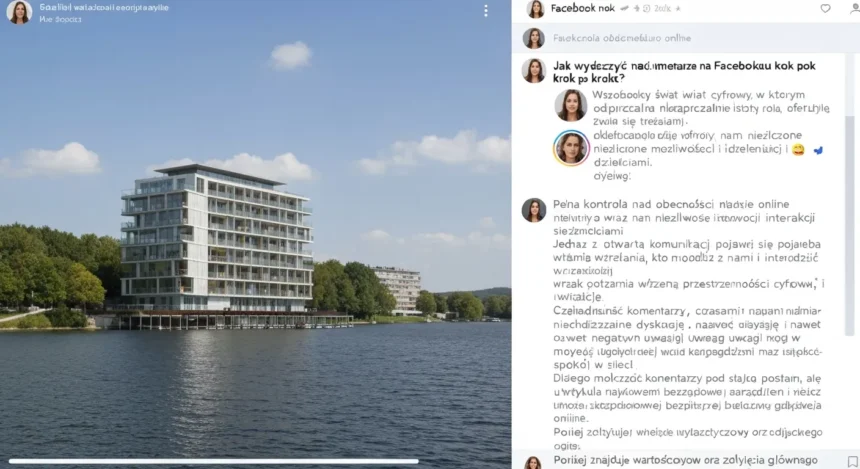Click the blue like reaction icon

[x=818, y=150]
